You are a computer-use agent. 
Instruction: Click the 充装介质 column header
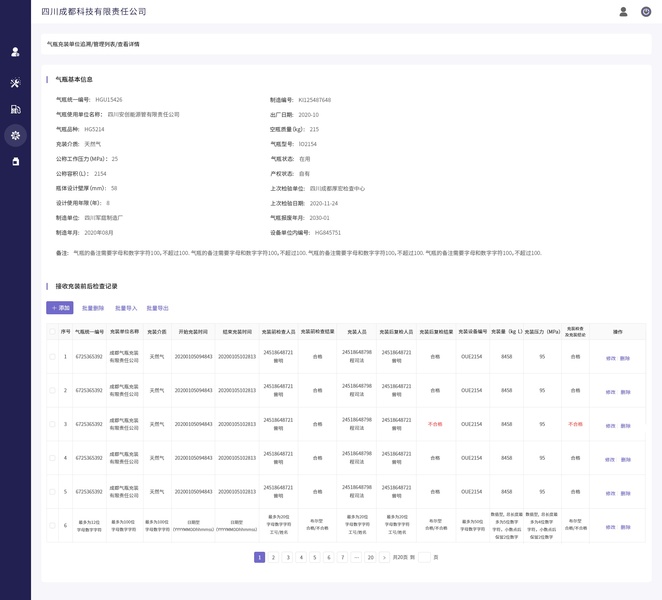(157, 332)
